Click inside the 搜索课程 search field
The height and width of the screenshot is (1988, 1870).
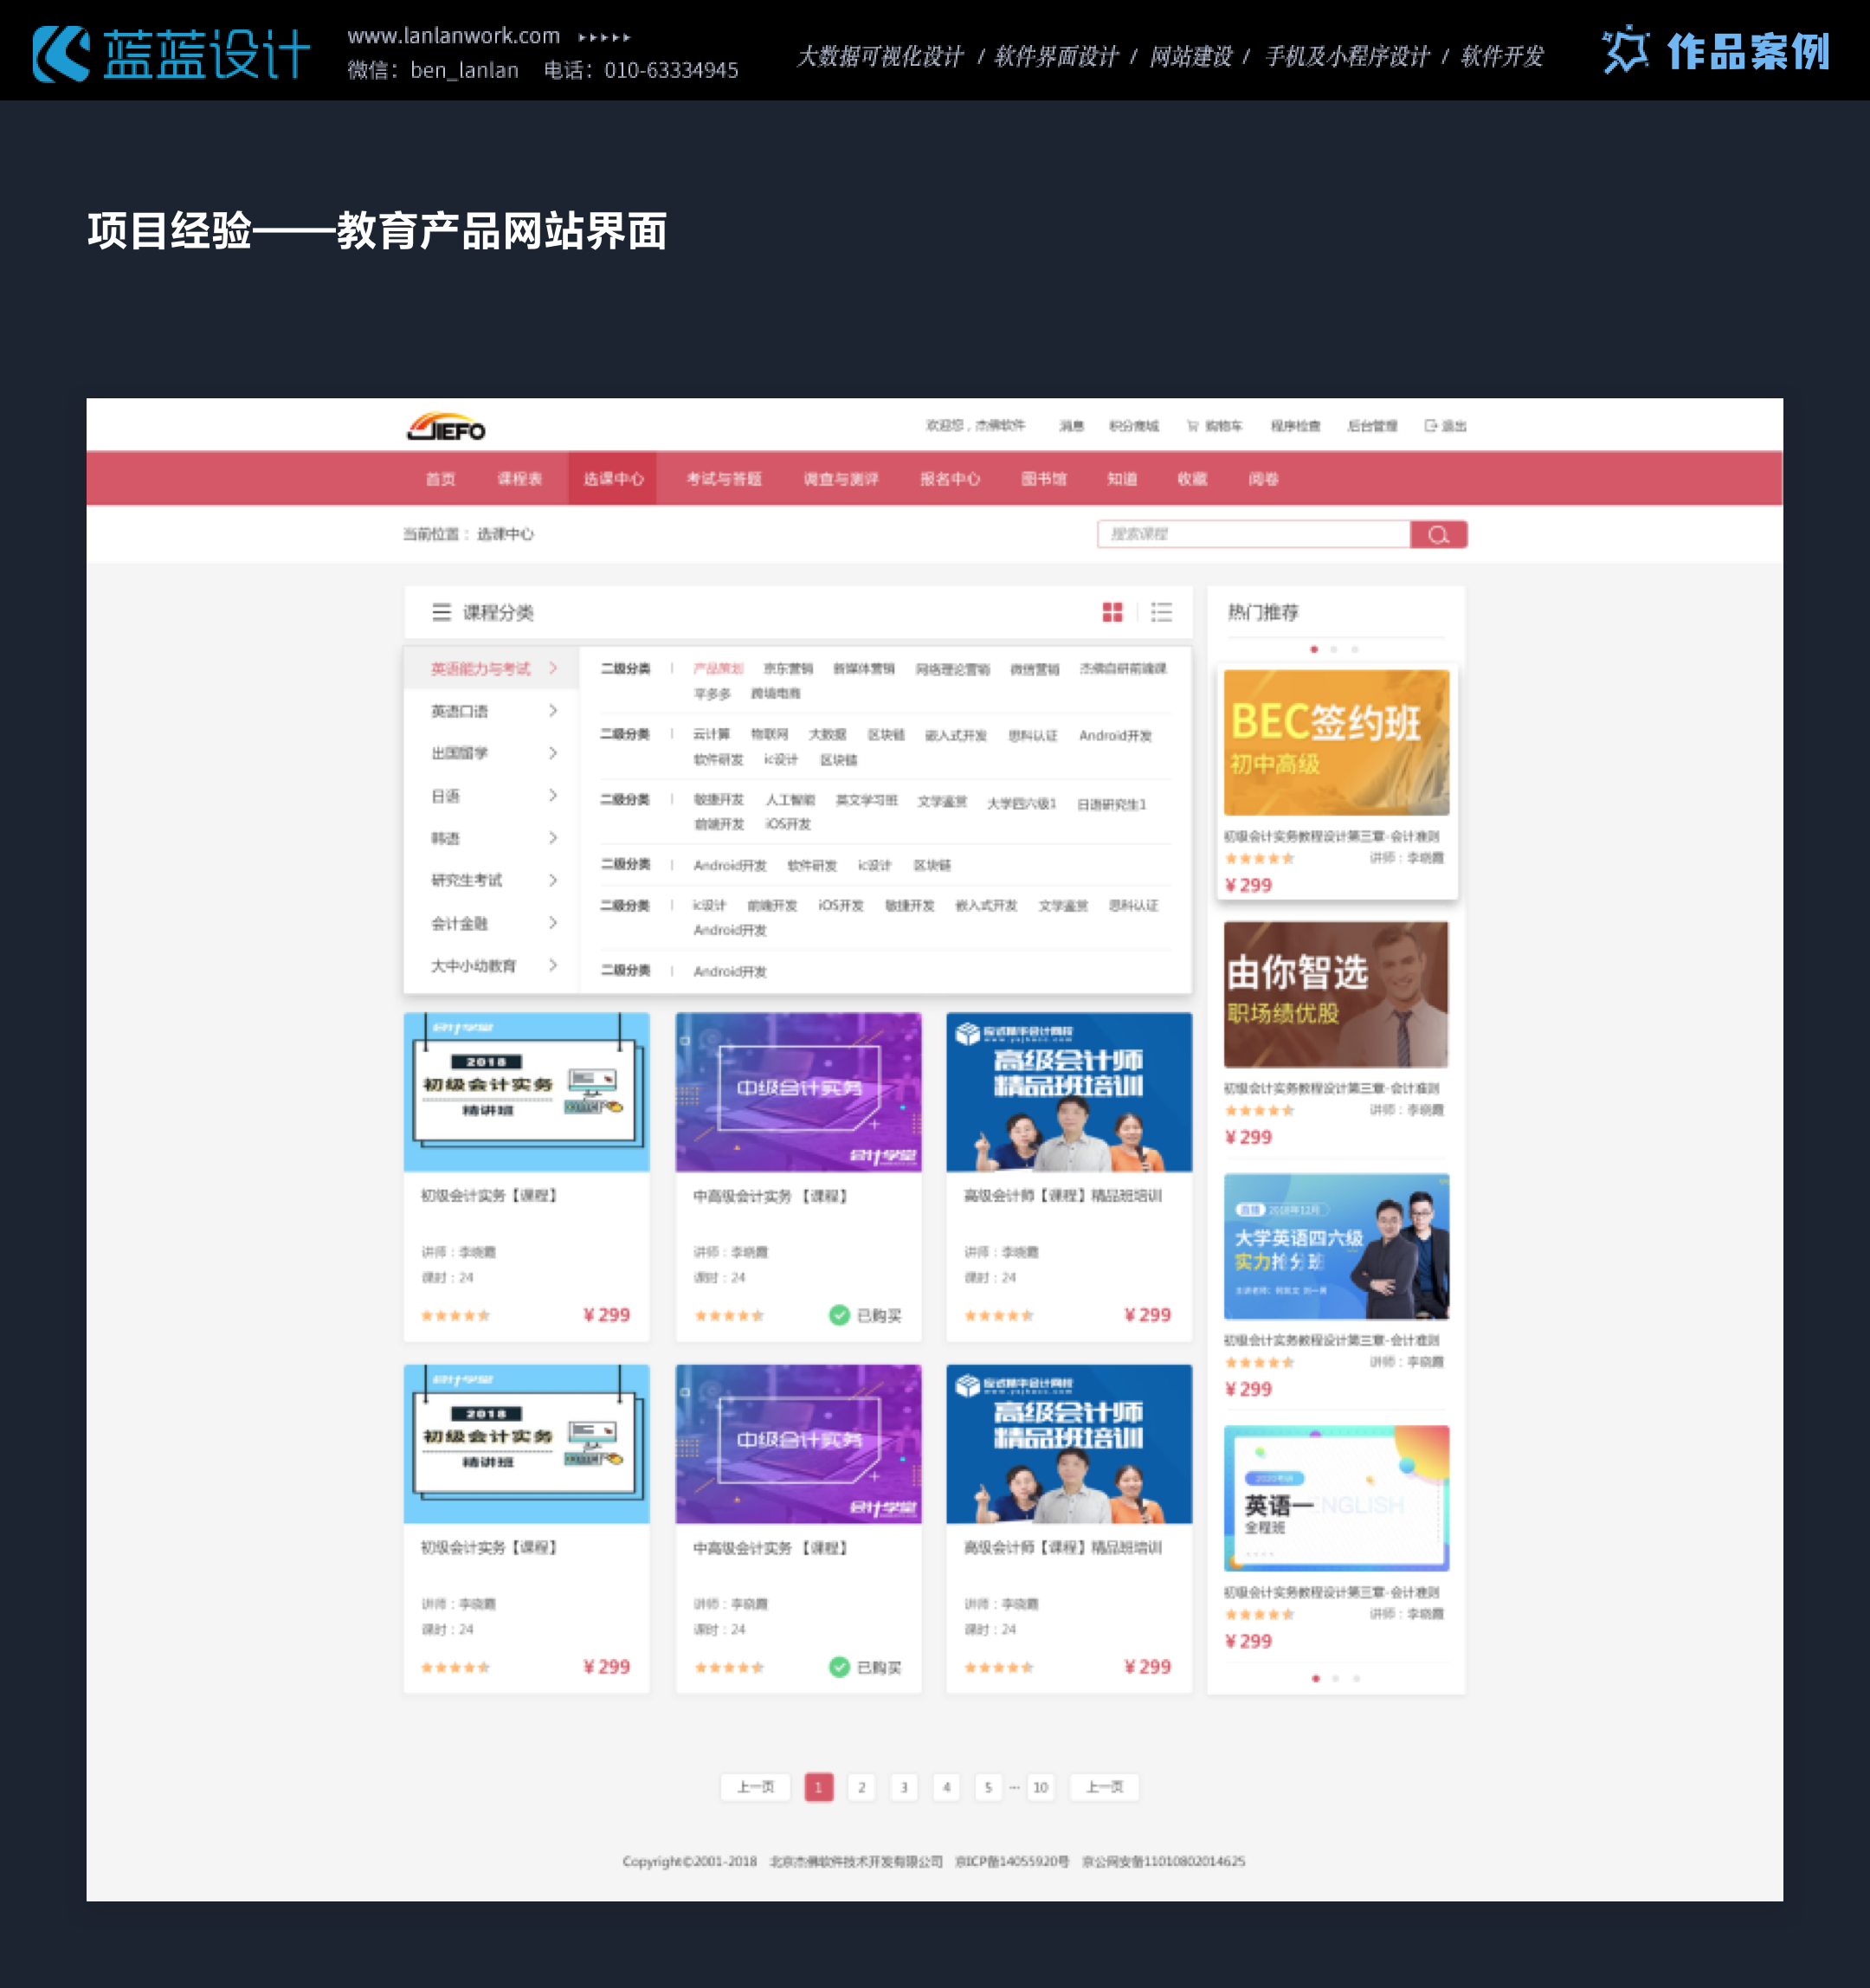pos(1250,534)
